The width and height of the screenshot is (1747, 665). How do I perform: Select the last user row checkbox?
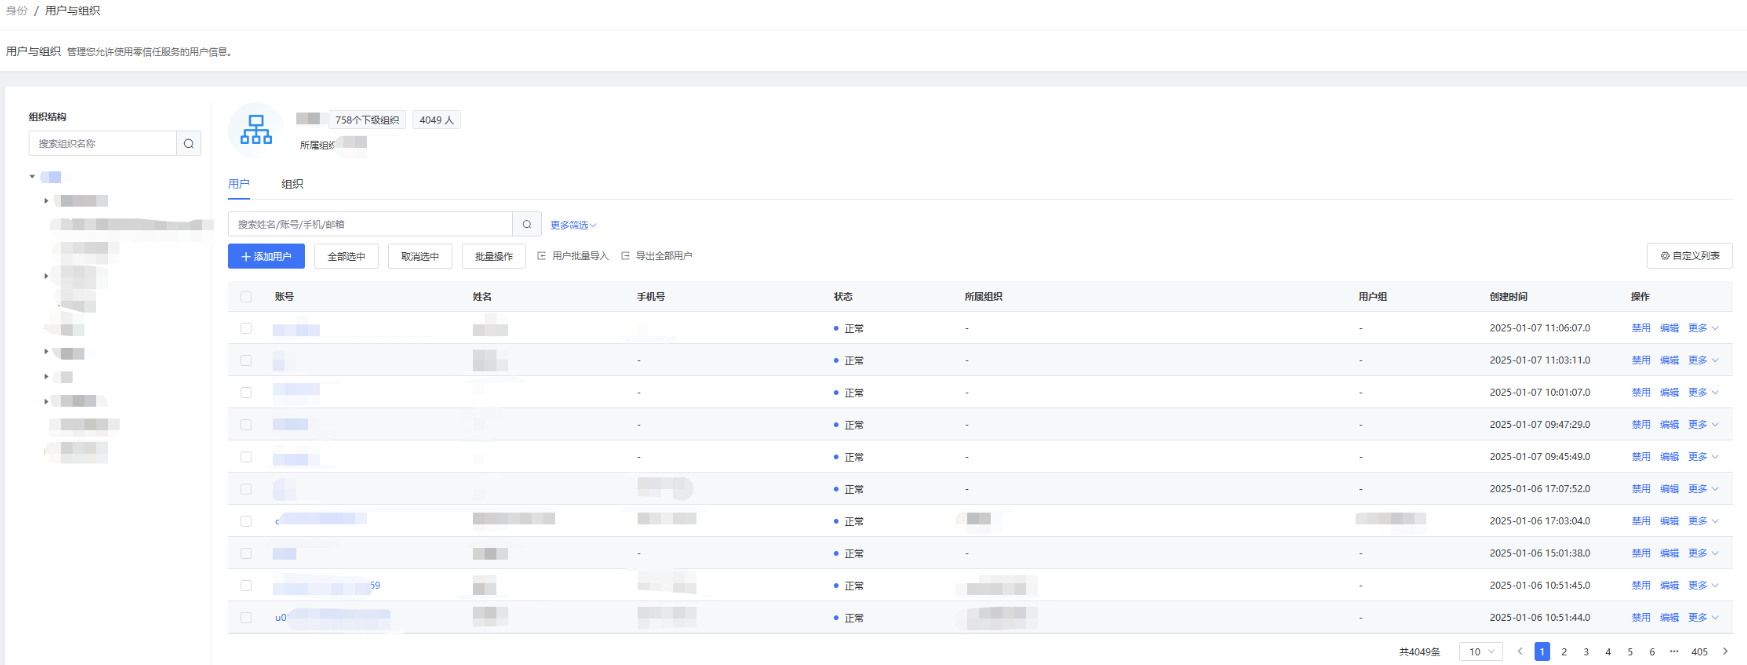point(246,618)
